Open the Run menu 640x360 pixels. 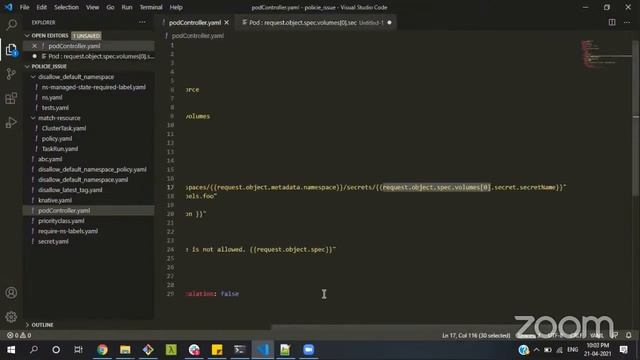tap(127, 7)
